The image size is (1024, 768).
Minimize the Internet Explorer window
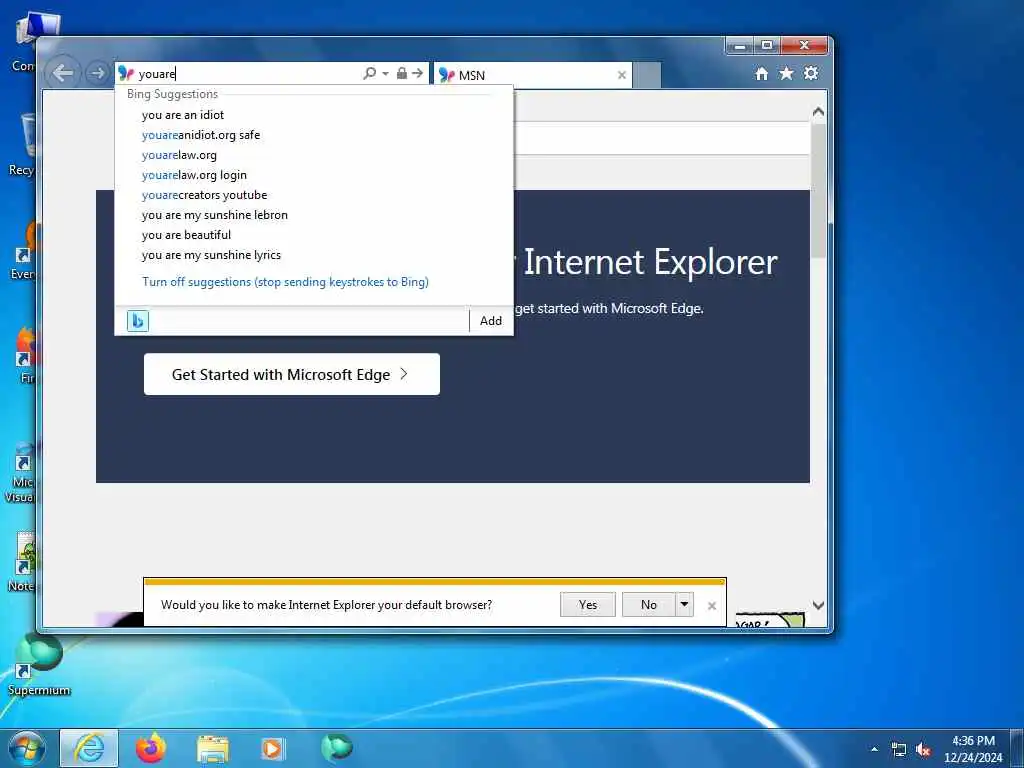[x=739, y=46]
